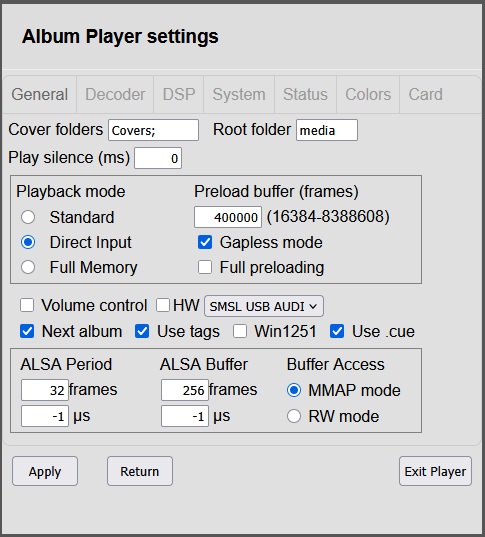Image resolution: width=485 pixels, height=537 pixels.
Task: Uncheck the Use .cue option
Action: [337, 331]
